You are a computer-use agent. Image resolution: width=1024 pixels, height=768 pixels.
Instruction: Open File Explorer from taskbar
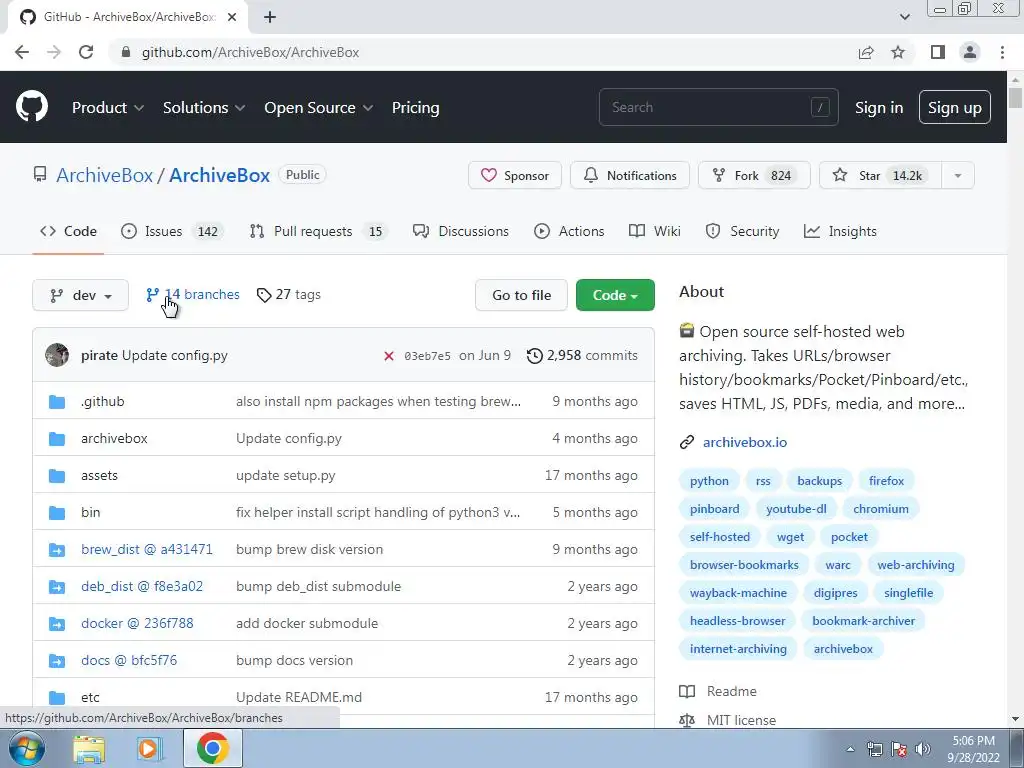click(89, 749)
